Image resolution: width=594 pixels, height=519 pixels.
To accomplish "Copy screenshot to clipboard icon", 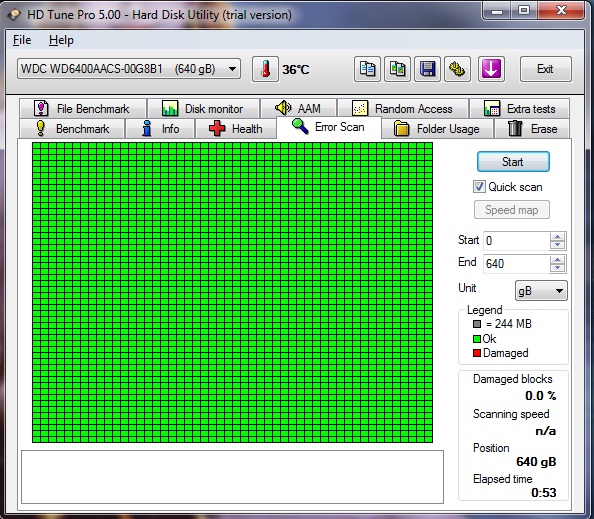I will click(x=397, y=69).
